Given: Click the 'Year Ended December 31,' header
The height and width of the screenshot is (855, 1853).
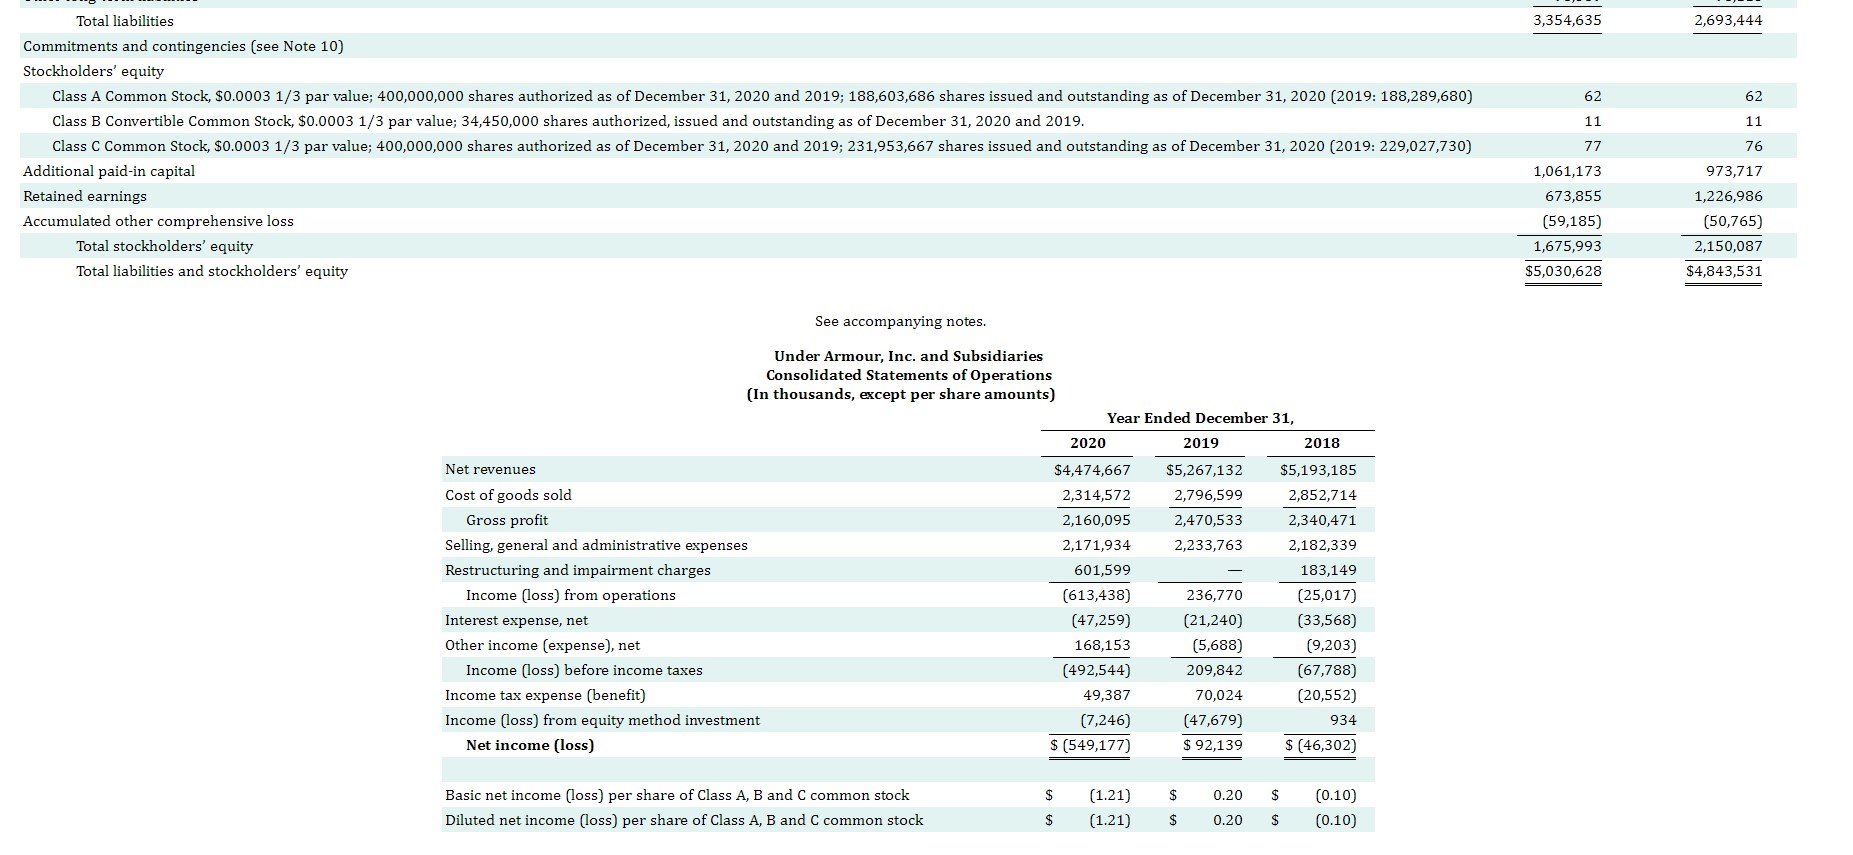Looking at the screenshot, I should 1200,418.
